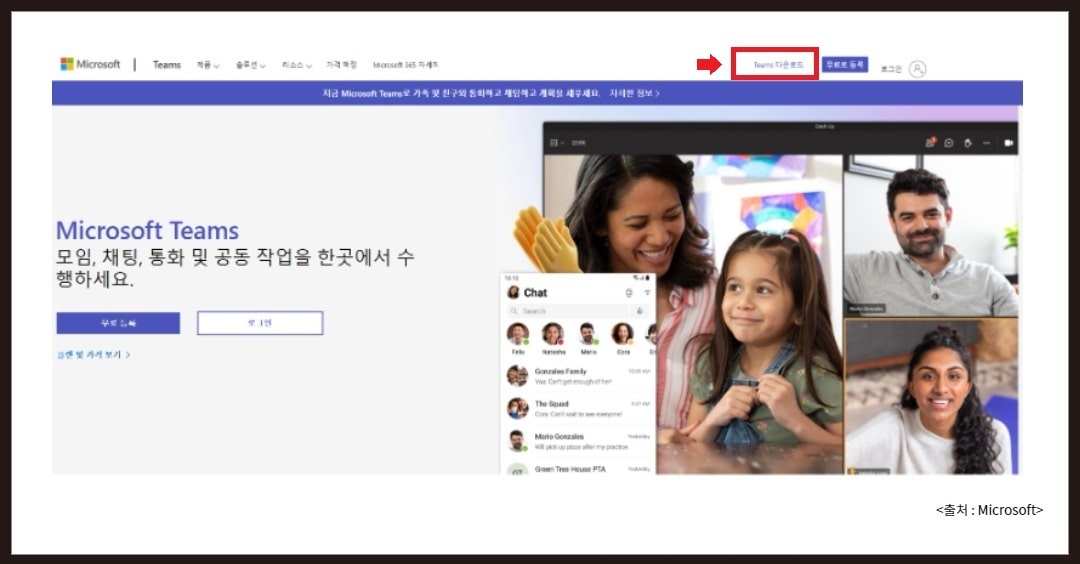The width and height of the screenshot is (1080, 564).
Task: Toggle the camera icon in meeting toolbar
Action: (x=1008, y=143)
